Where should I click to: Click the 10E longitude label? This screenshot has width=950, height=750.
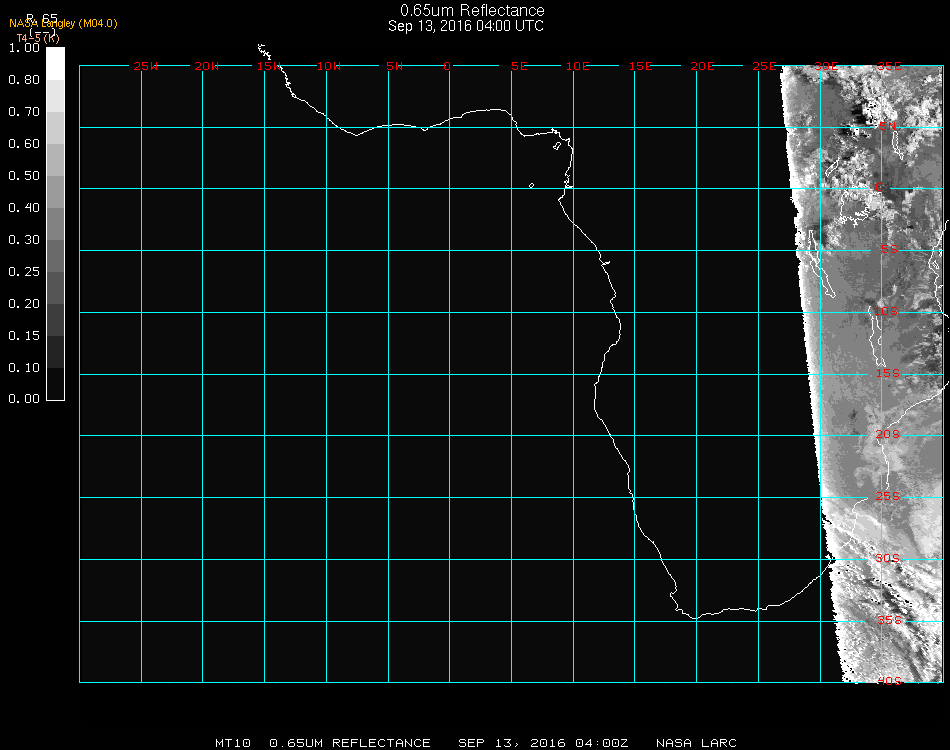578,66
